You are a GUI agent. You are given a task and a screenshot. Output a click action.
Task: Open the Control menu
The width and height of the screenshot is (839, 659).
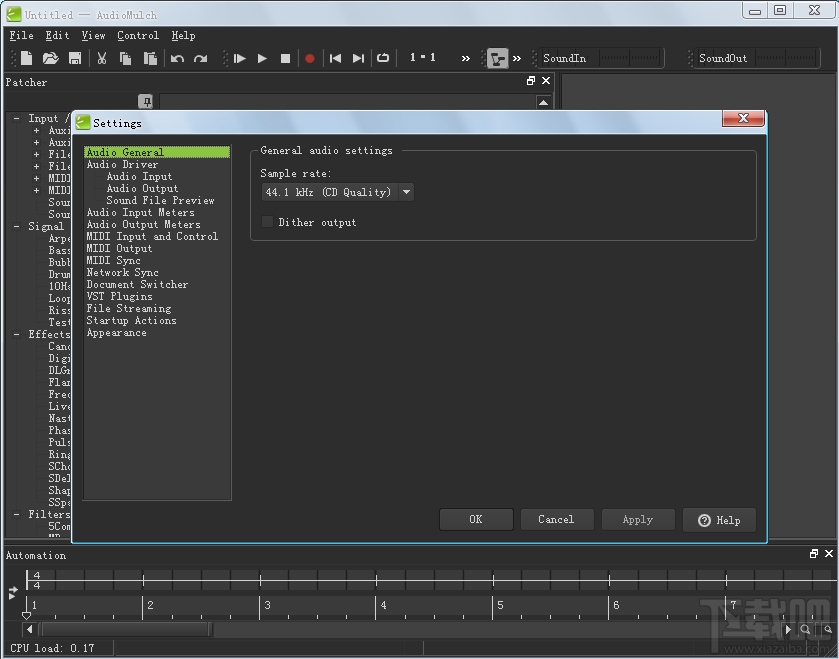pos(138,35)
